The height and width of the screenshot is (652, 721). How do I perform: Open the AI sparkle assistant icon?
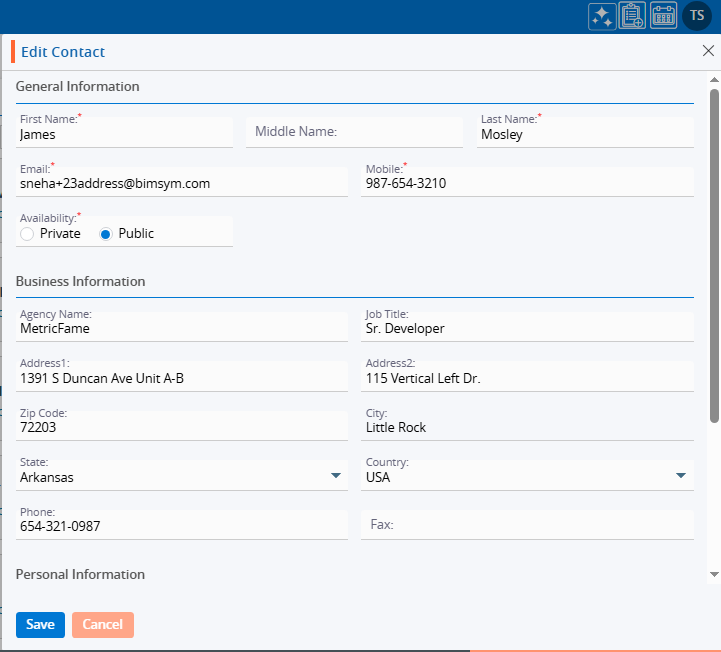(x=602, y=16)
